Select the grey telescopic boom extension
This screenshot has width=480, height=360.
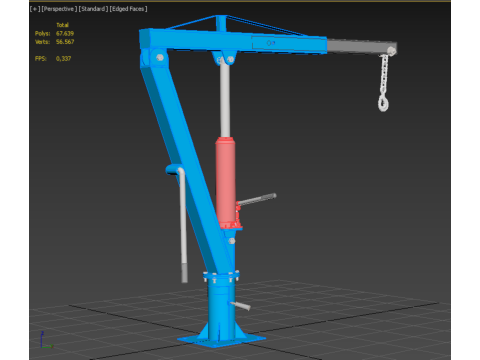click(x=362, y=47)
